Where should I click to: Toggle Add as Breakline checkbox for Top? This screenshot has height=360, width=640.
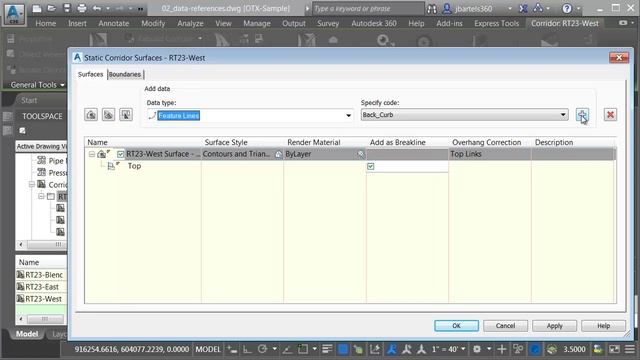pyautogui.click(x=371, y=166)
